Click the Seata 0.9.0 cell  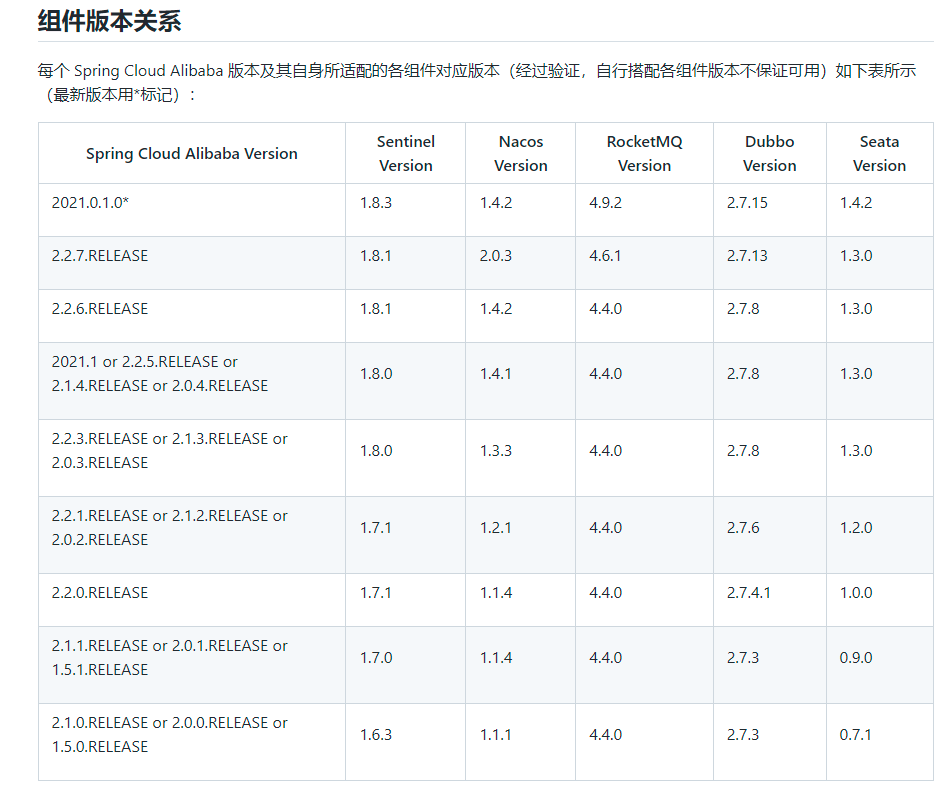(856, 658)
